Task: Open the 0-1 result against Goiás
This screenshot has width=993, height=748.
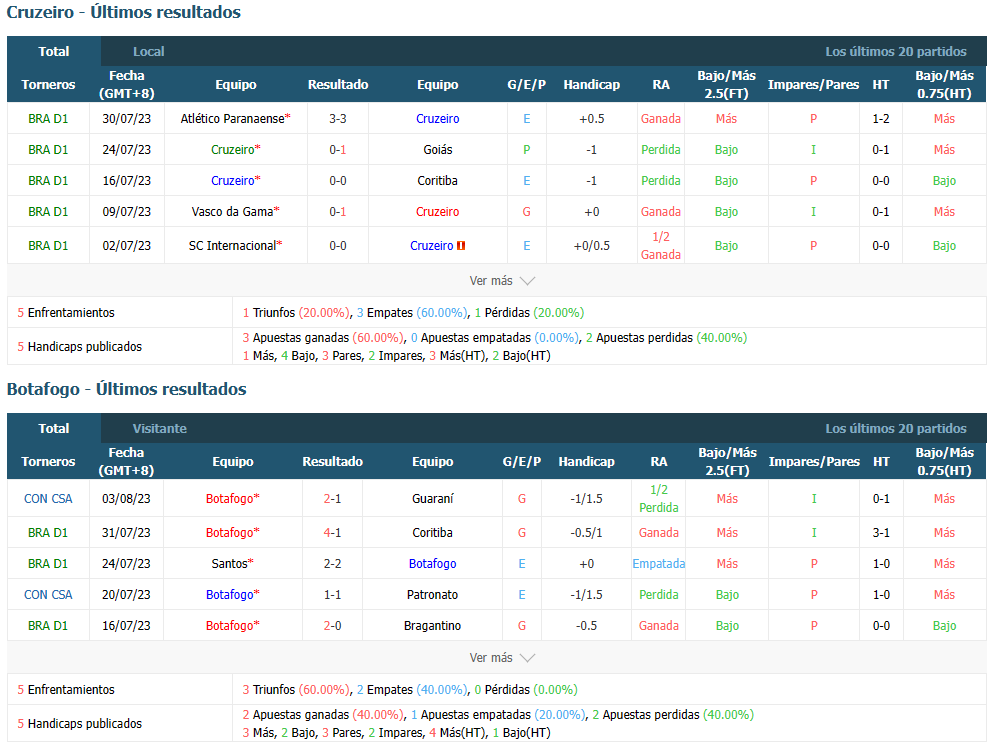Action: pyautogui.click(x=338, y=149)
